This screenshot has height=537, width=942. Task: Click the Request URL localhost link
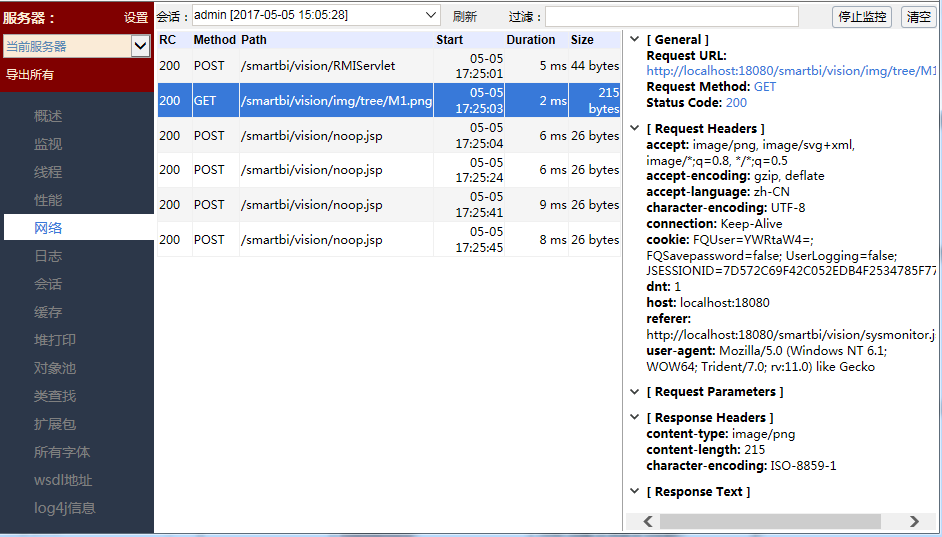(x=790, y=71)
